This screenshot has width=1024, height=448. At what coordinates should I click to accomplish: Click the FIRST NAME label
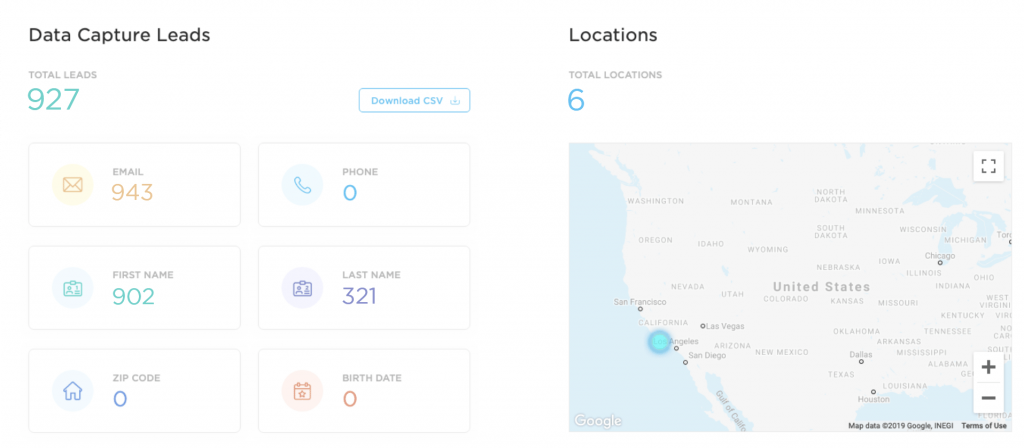click(143, 275)
